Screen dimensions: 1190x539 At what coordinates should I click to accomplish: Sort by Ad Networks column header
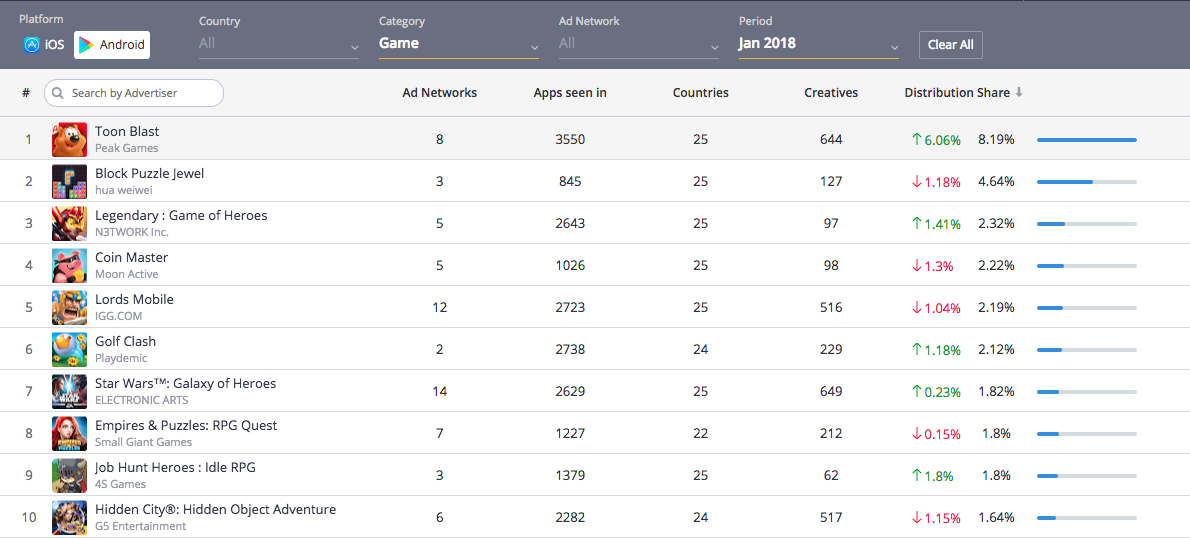(x=439, y=93)
